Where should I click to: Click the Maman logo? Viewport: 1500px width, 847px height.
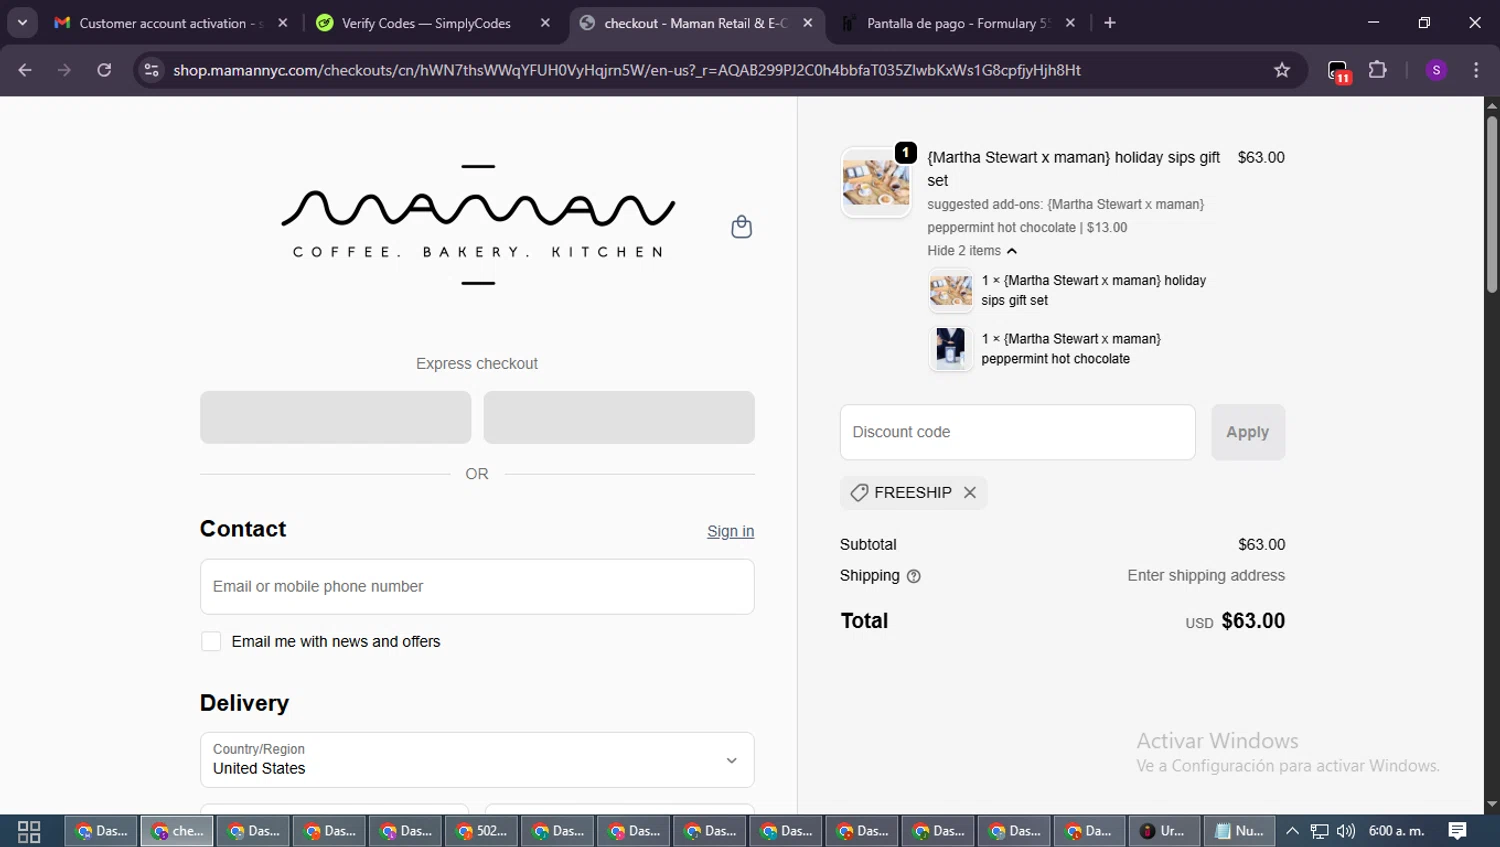[x=478, y=224]
